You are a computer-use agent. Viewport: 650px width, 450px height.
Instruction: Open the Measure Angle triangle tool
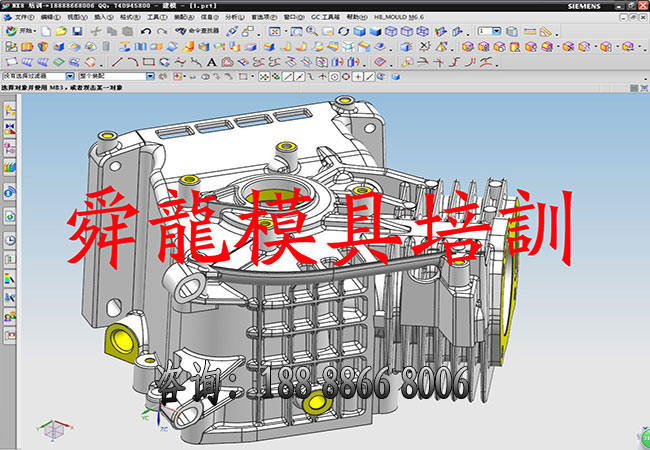pos(546,31)
